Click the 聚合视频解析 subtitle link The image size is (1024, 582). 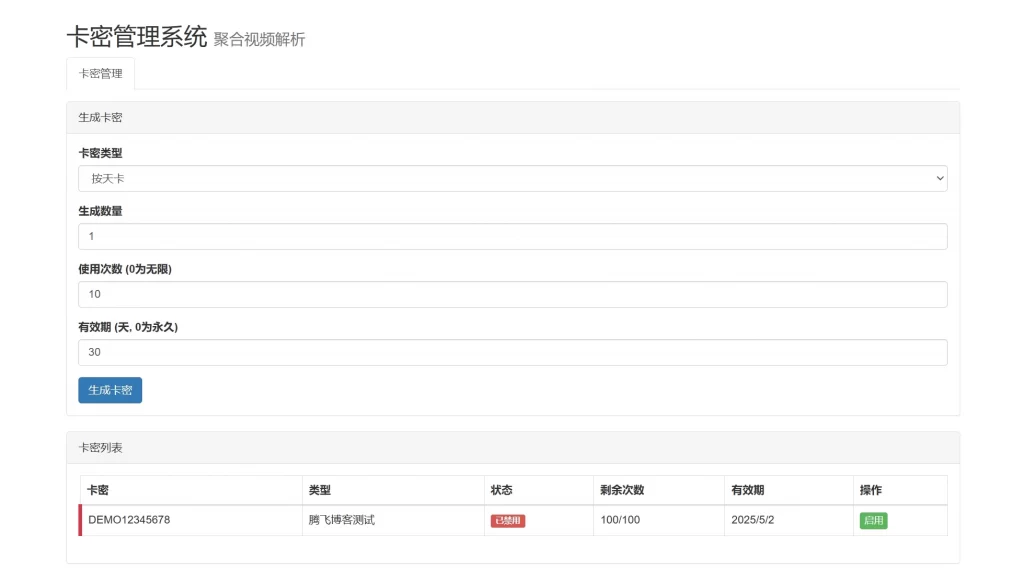pyautogui.click(x=260, y=40)
